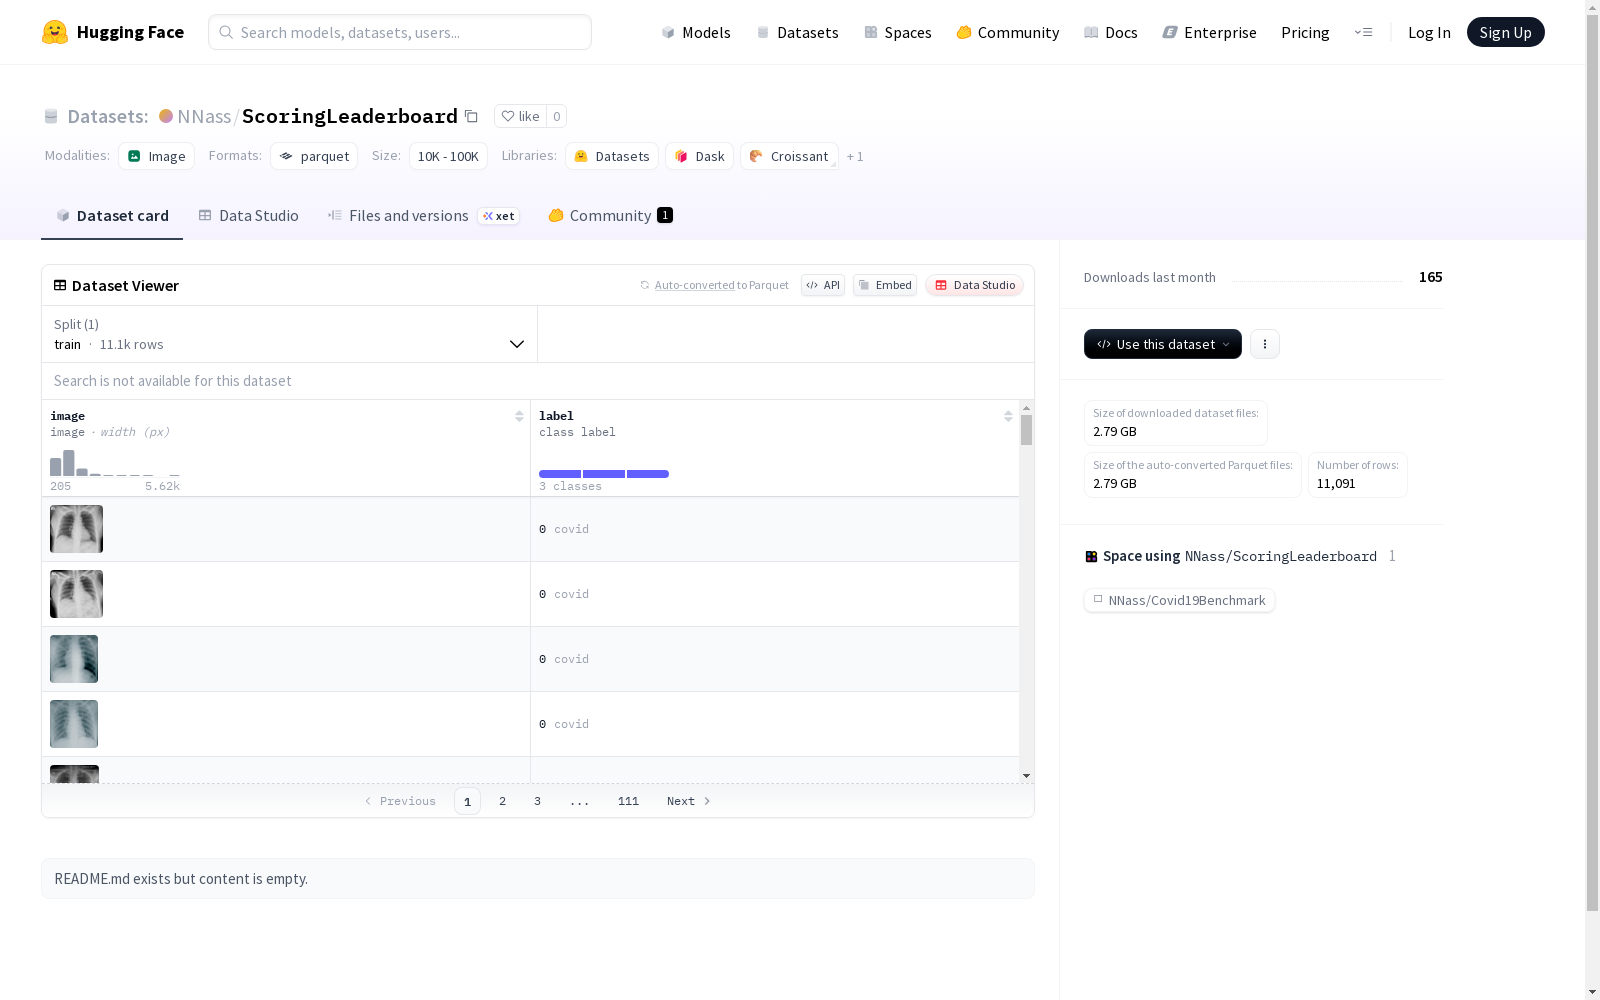Expand Use this dataset dropdown
Screen dimensions: 1600x1000
tap(1163, 344)
